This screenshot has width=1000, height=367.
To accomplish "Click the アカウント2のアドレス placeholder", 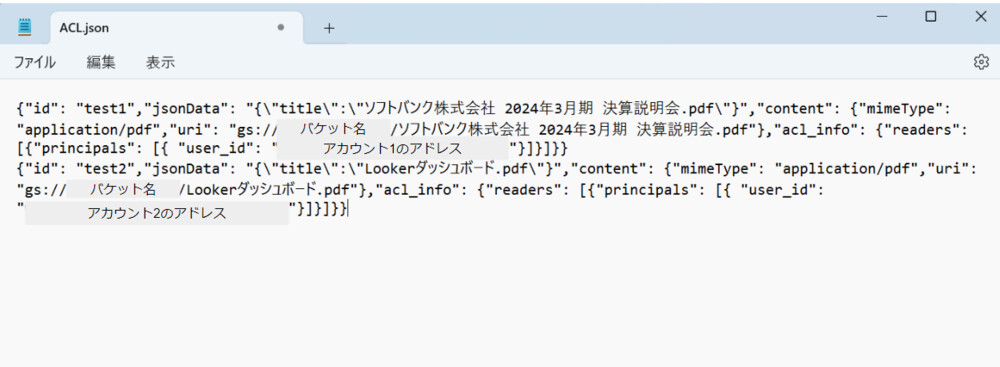I will (157, 213).
